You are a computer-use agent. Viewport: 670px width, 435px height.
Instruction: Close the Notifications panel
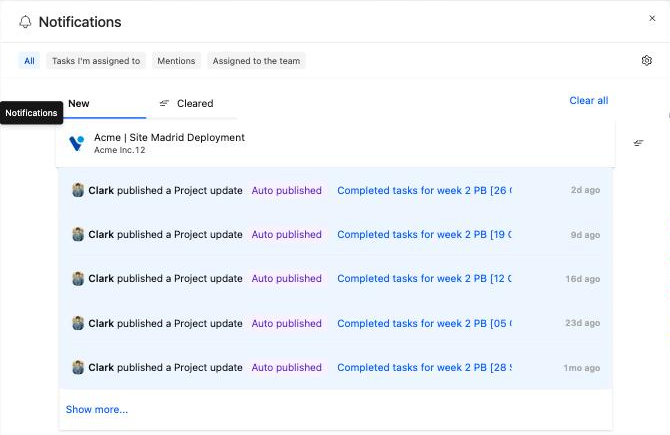pyautogui.click(x=652, y=18)
